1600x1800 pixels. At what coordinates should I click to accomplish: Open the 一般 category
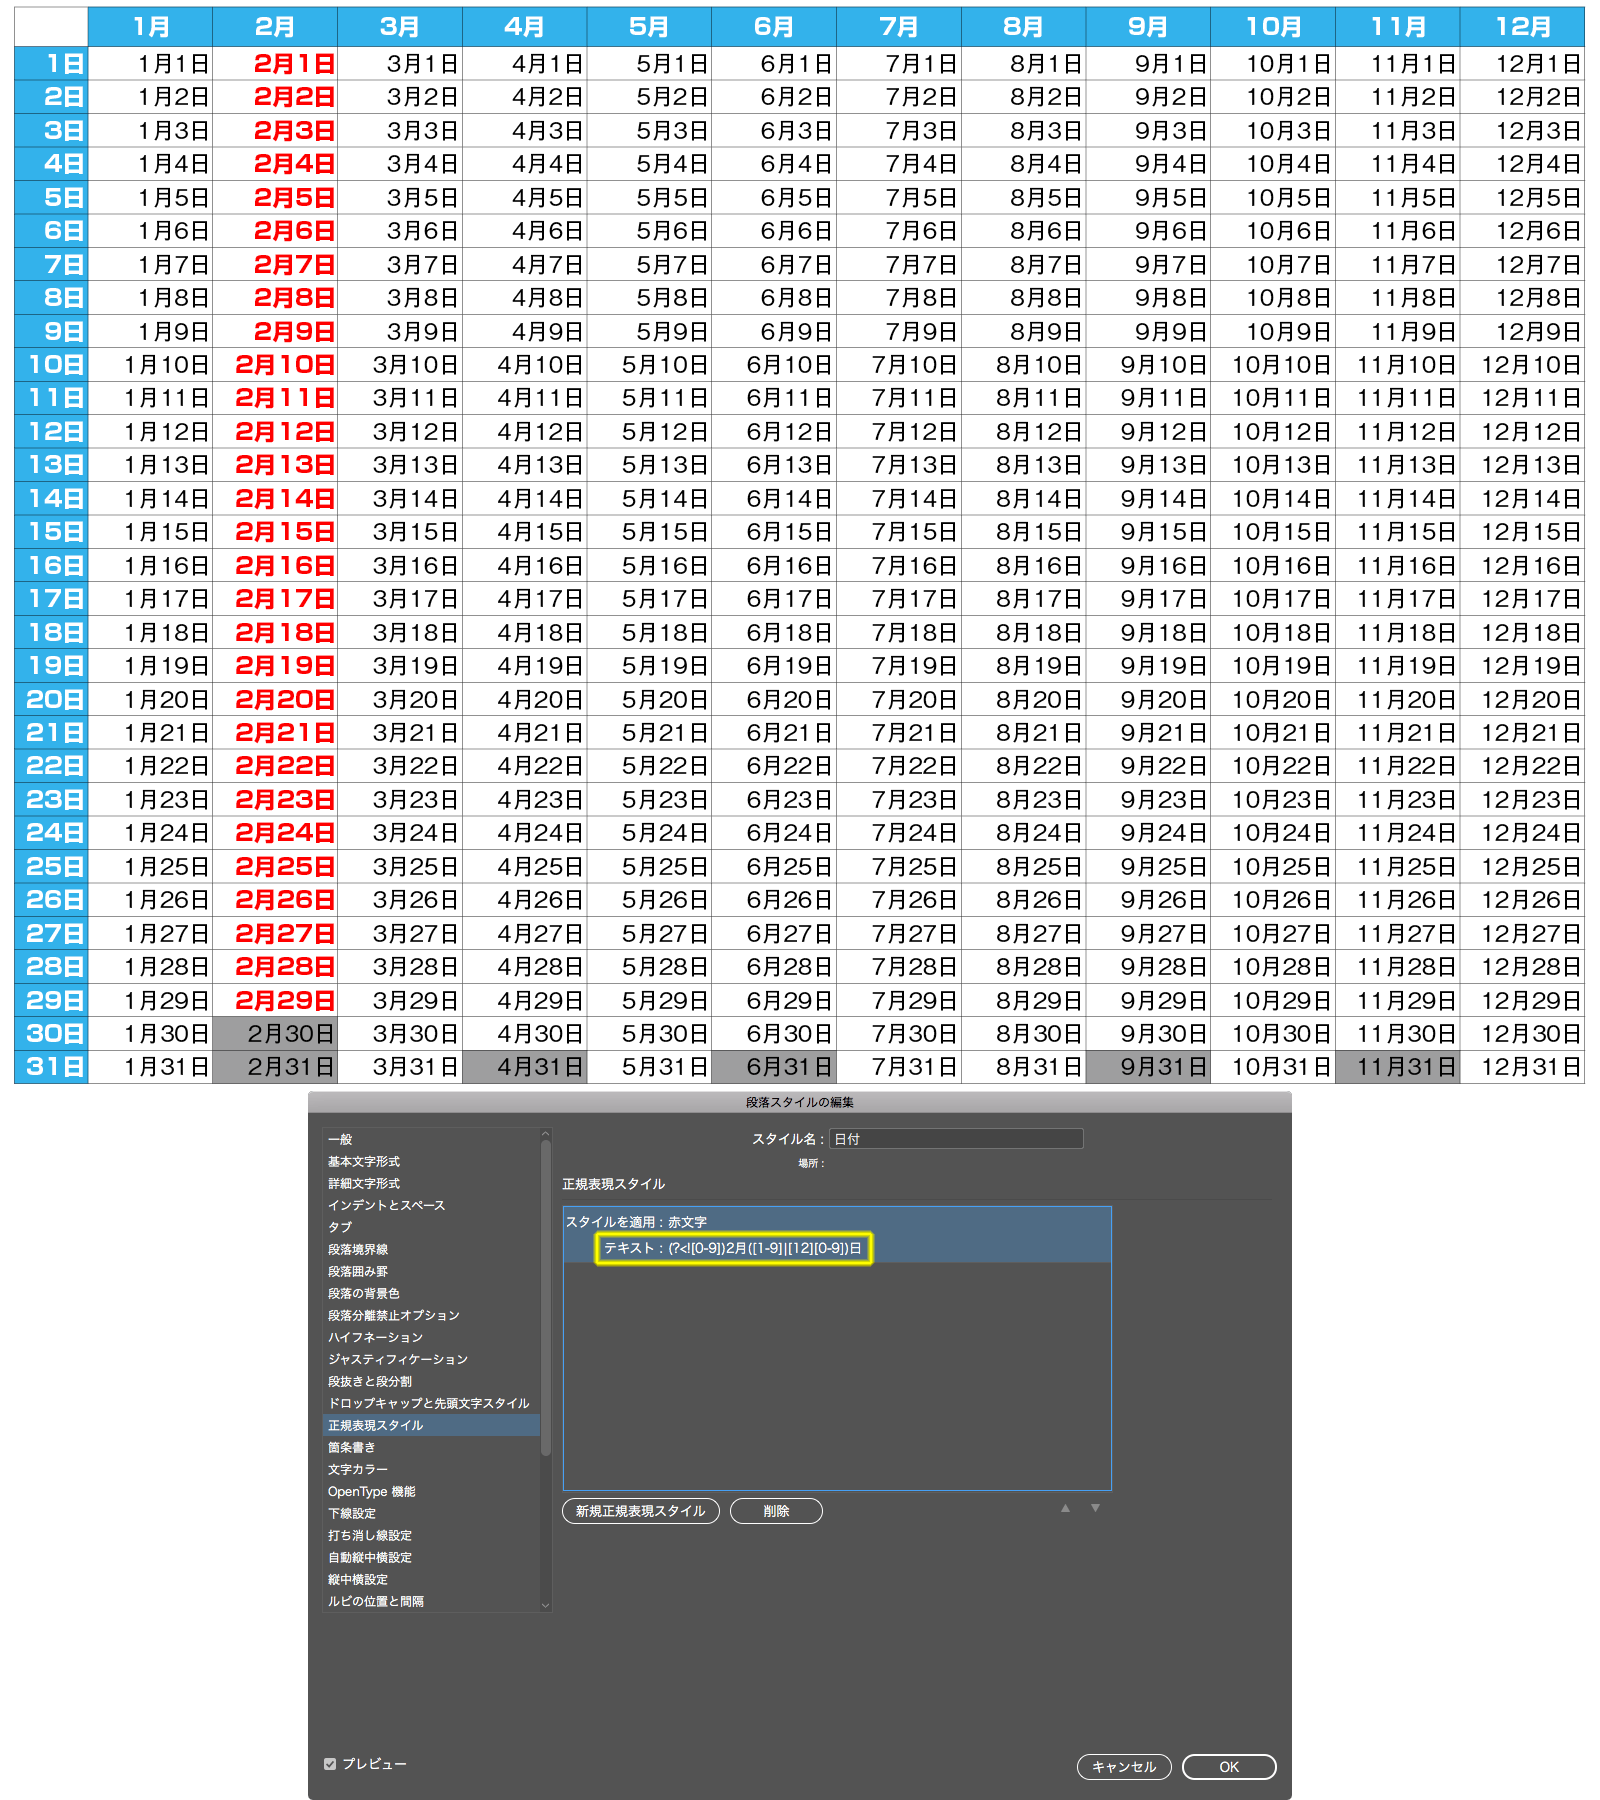(x=340, y=1139)
